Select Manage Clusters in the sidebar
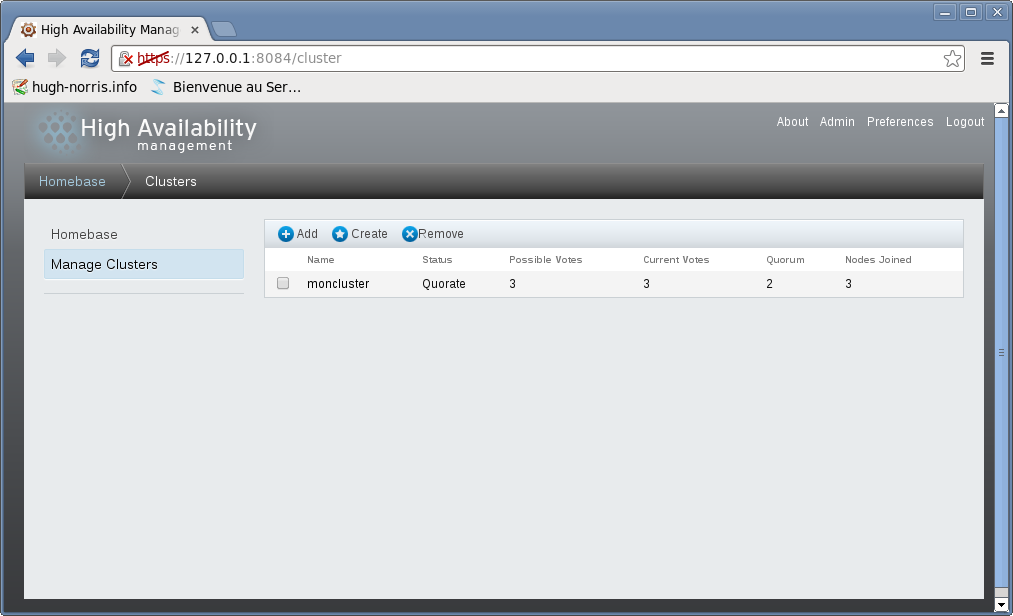This screenshot has height=616, width=1013. [104, 264]
